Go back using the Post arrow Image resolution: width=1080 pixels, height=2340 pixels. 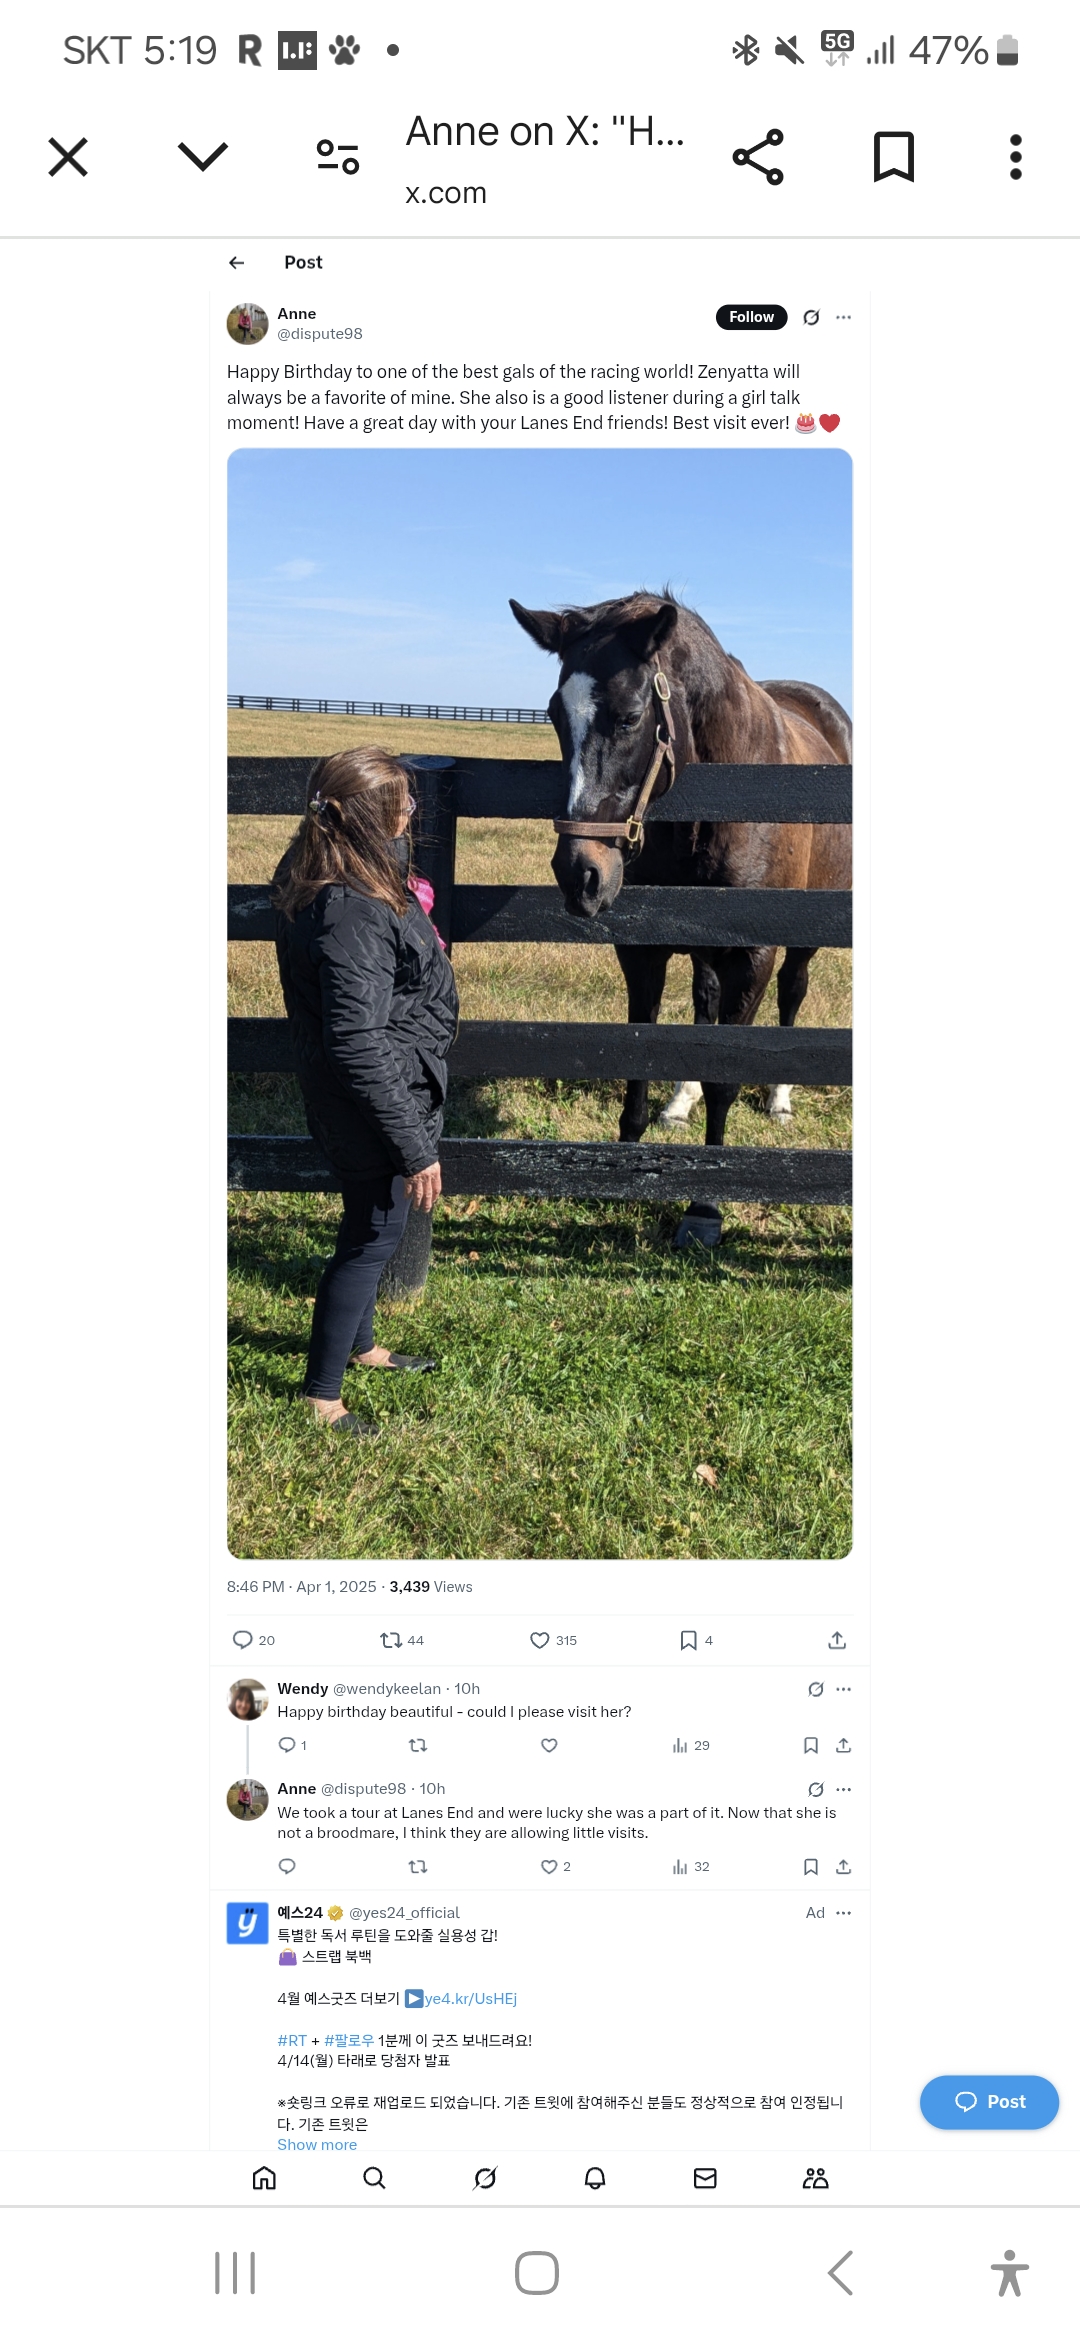click(x=237, y=262)
